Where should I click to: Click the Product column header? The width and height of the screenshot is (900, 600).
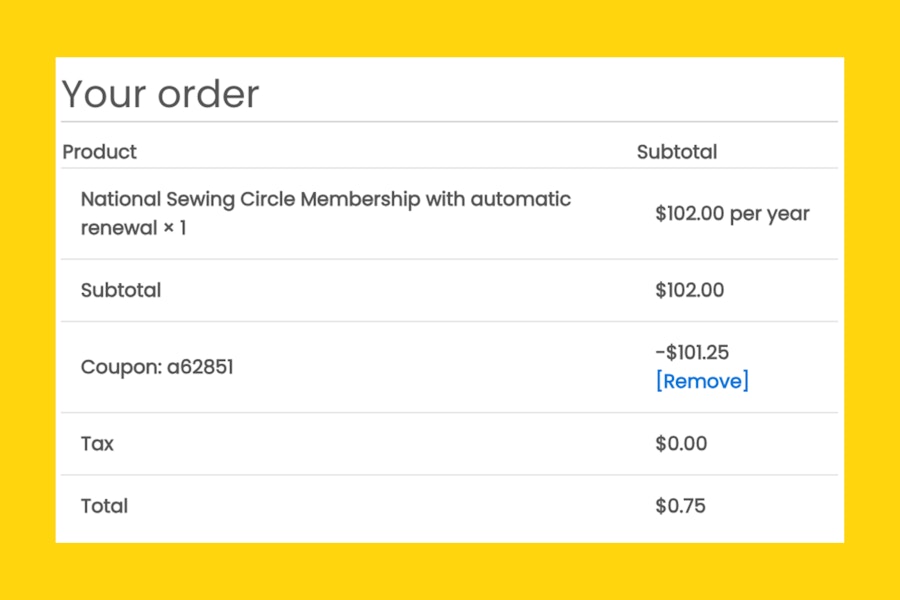pyautogui.click(x=99, y=152)
